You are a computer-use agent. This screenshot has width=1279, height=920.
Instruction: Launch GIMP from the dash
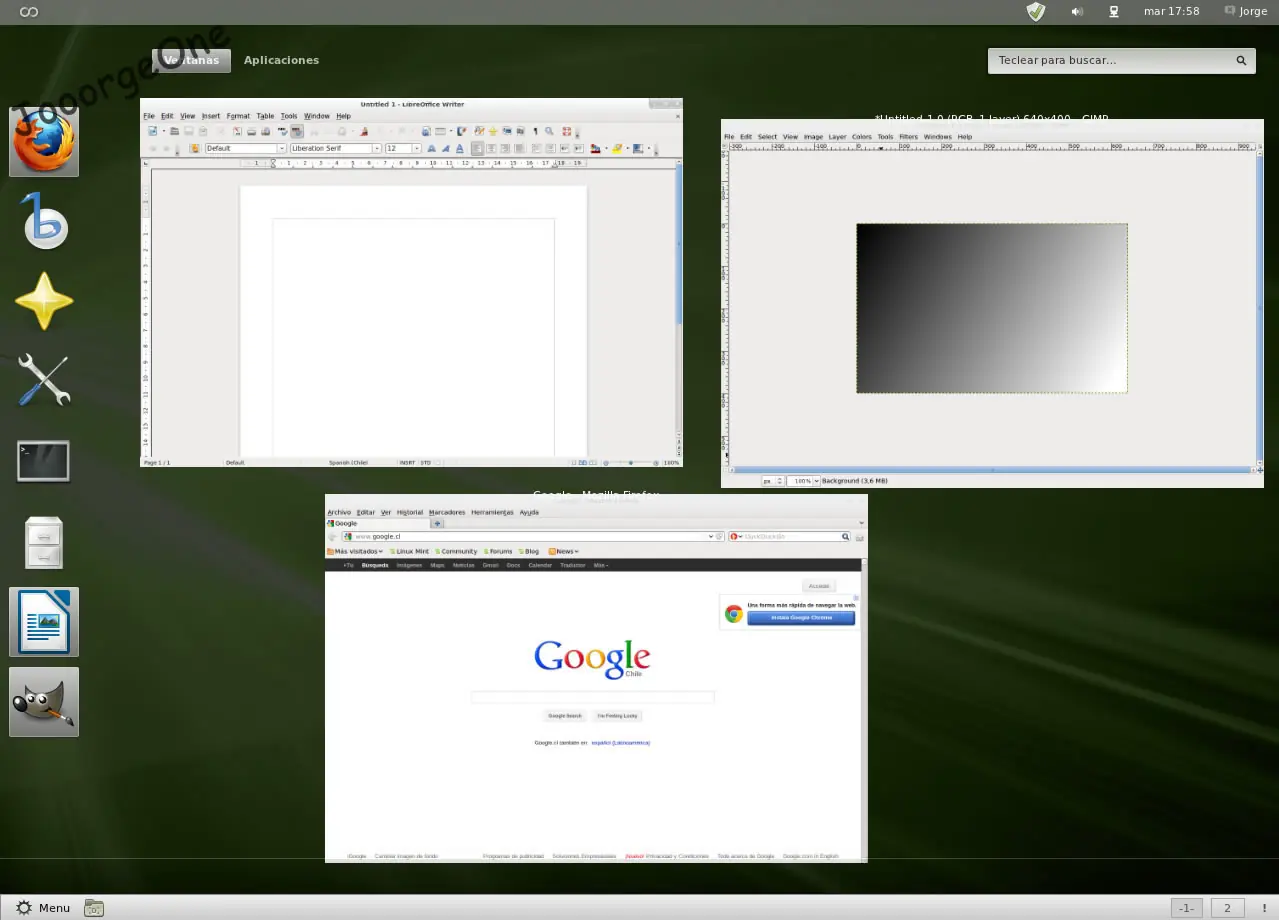tap(44, 702)
